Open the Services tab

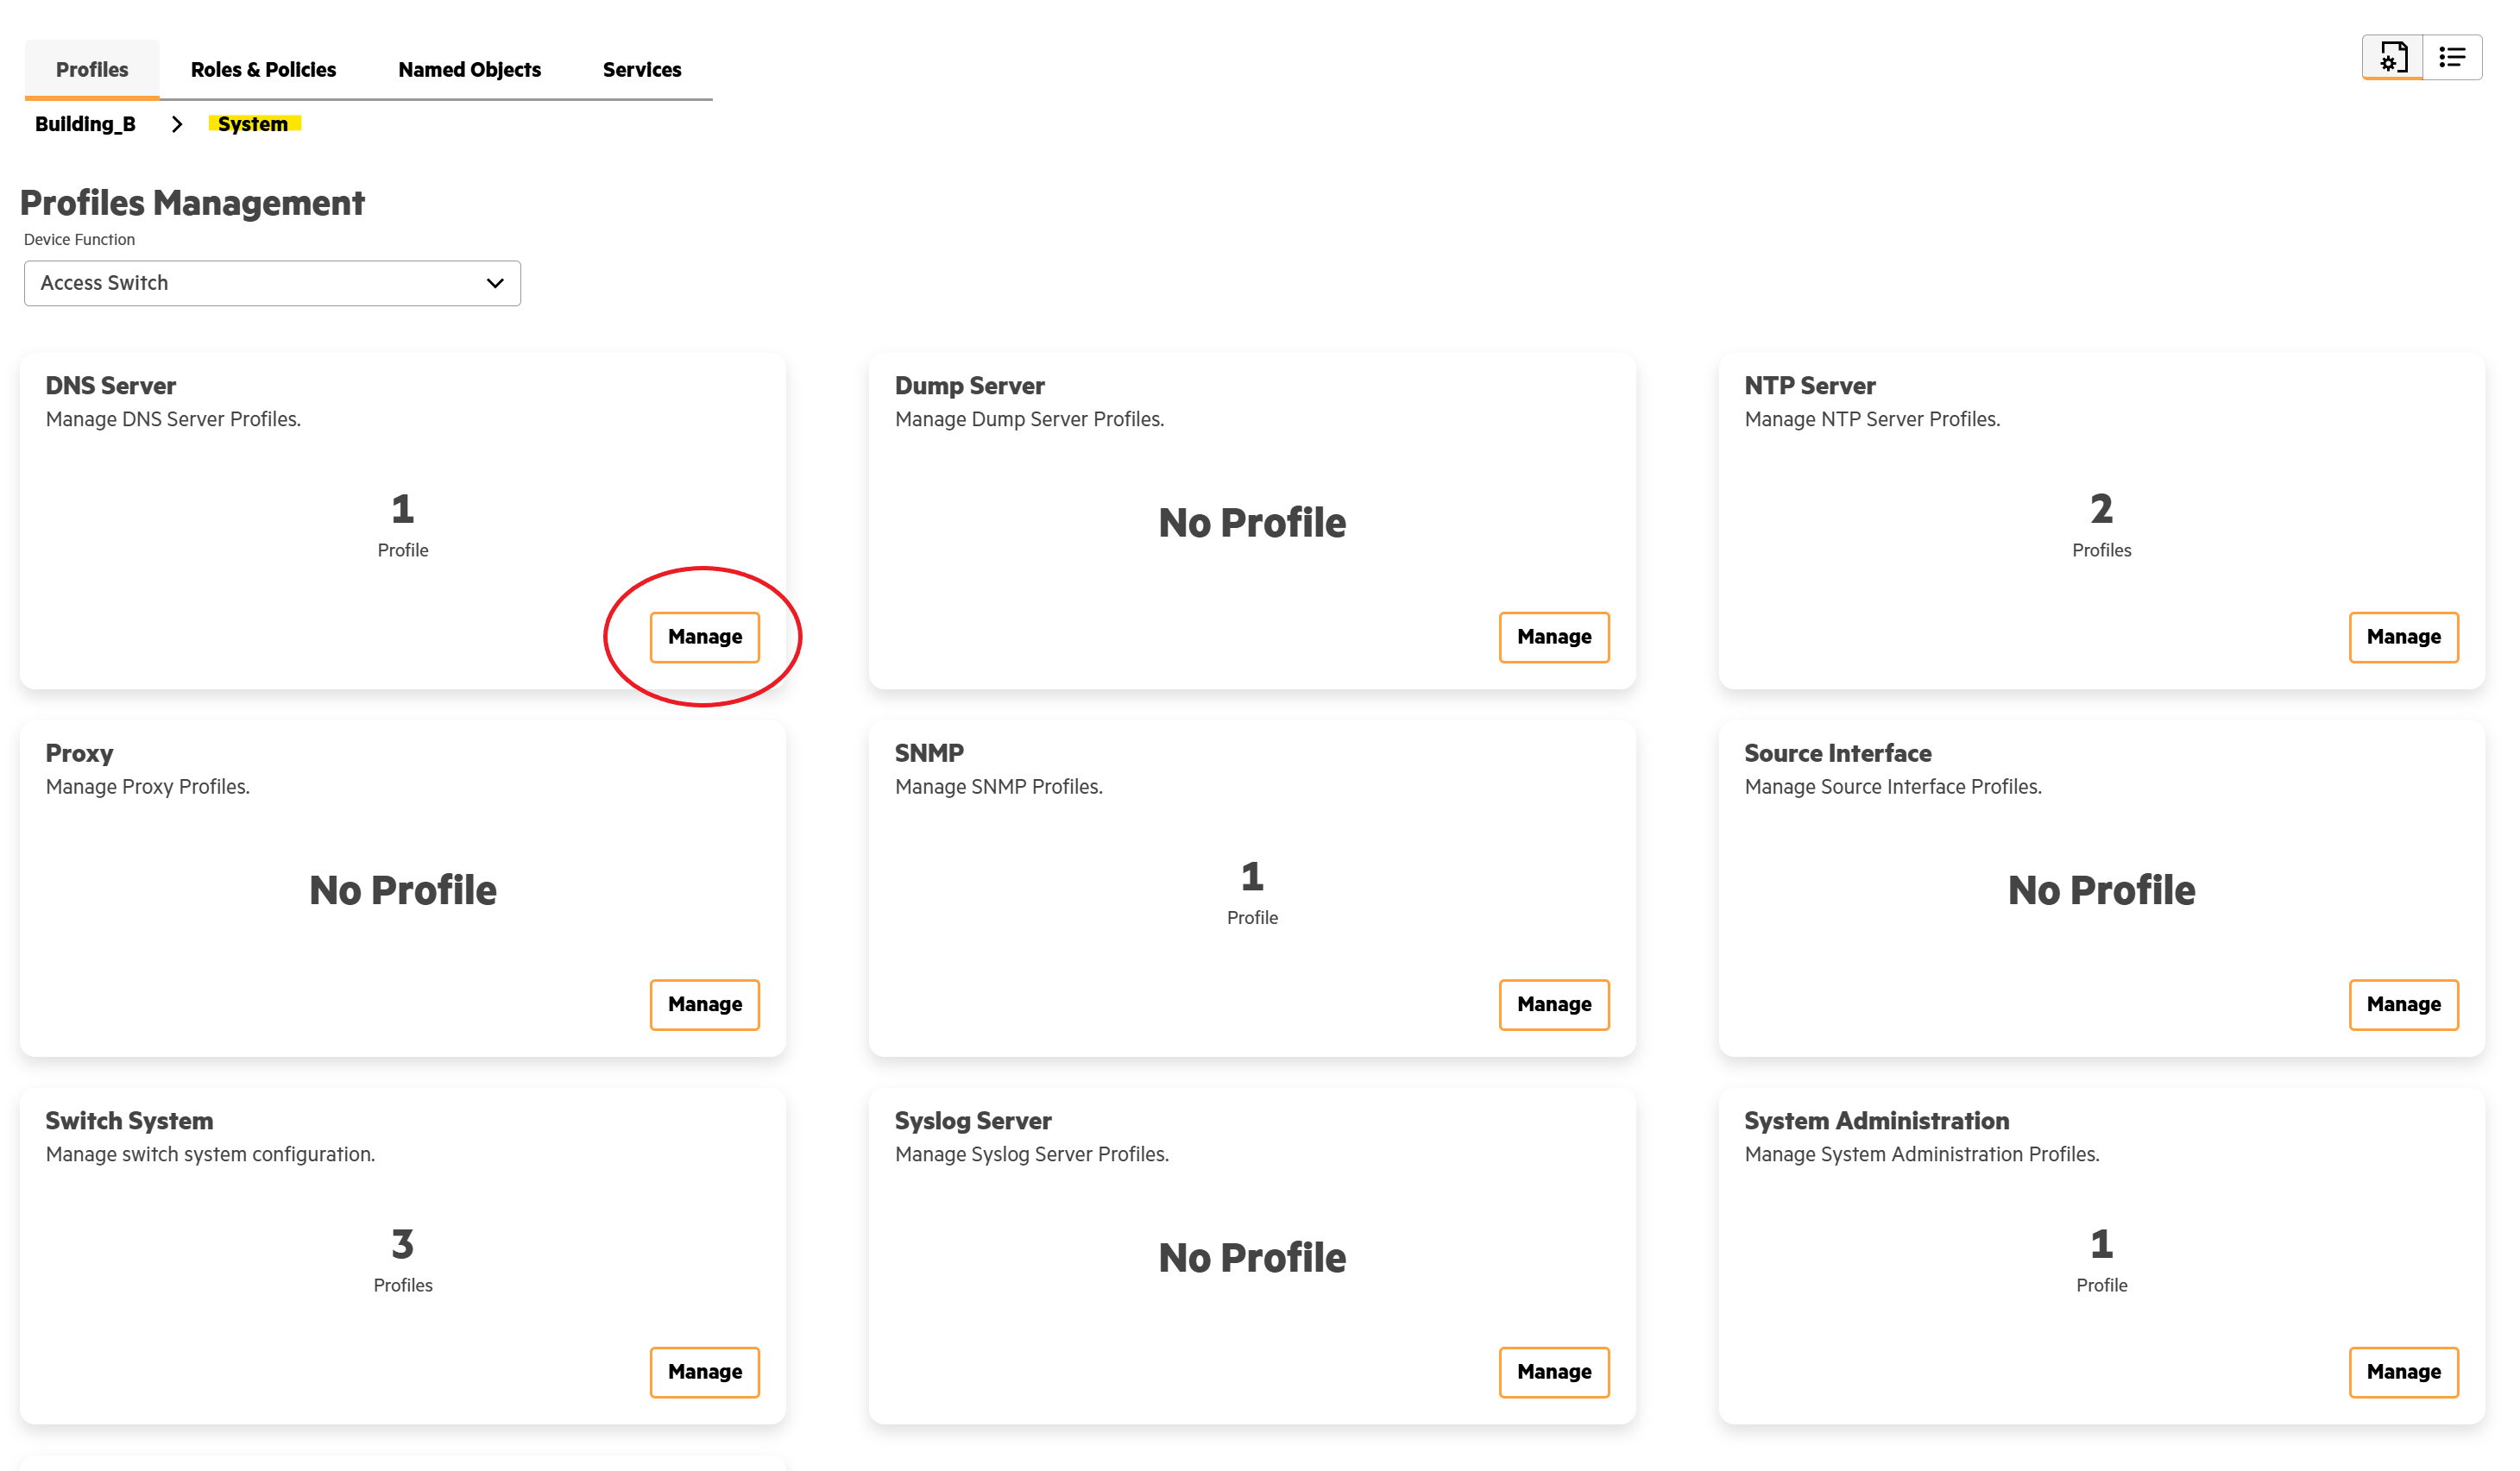[x=641, y=70]
